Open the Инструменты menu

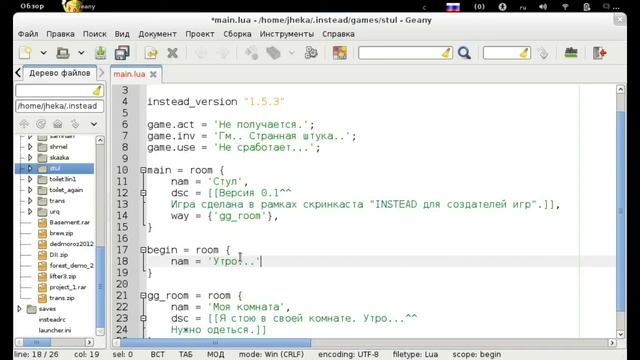(x=287, y=34)
